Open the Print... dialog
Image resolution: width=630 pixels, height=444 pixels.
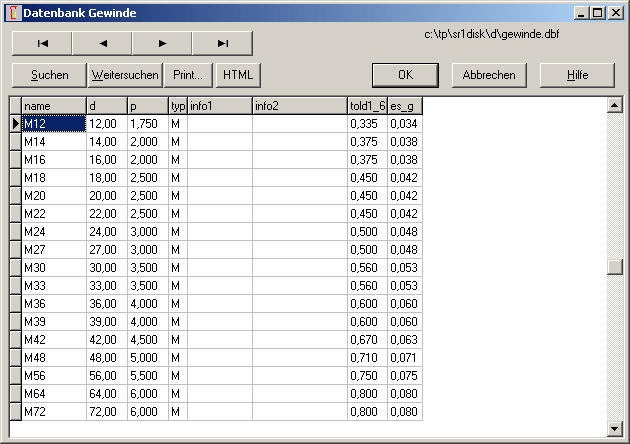(188, 75)
